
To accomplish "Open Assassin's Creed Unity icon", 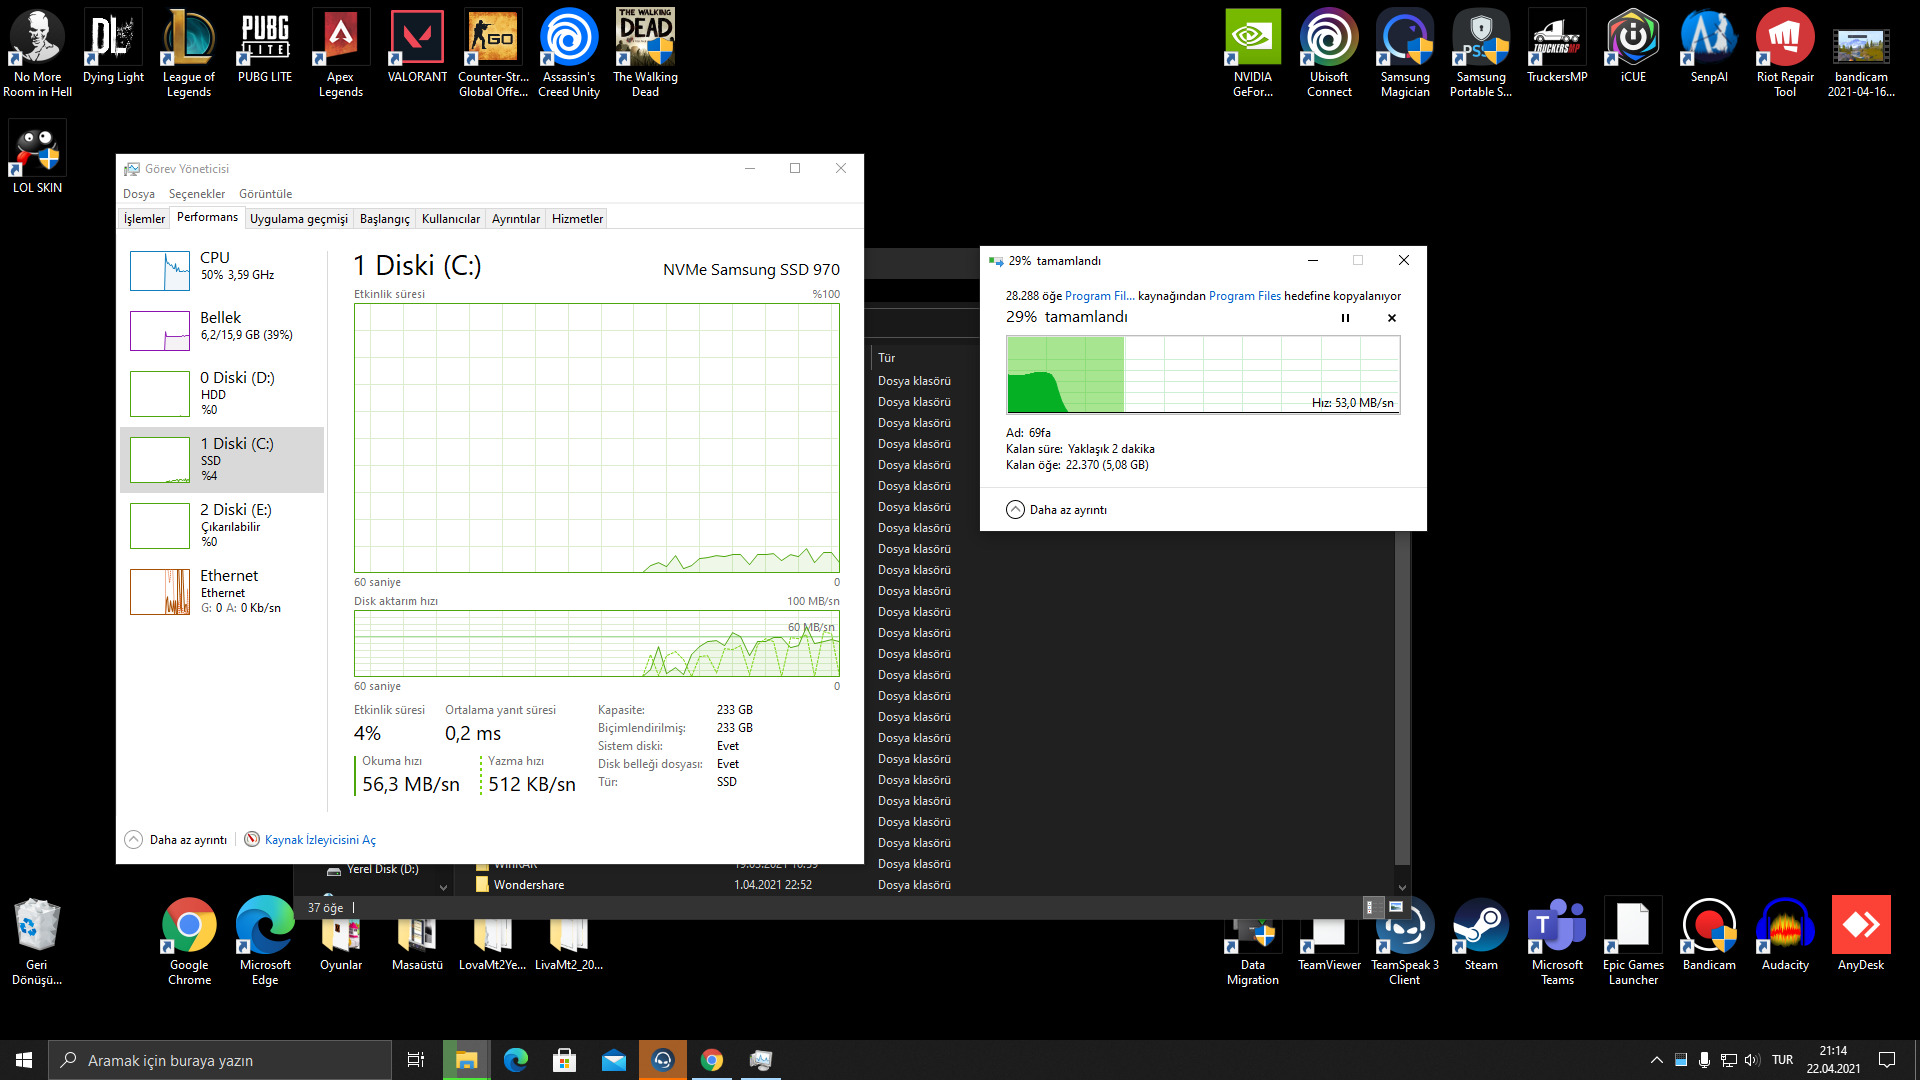I will coord(569,54).
